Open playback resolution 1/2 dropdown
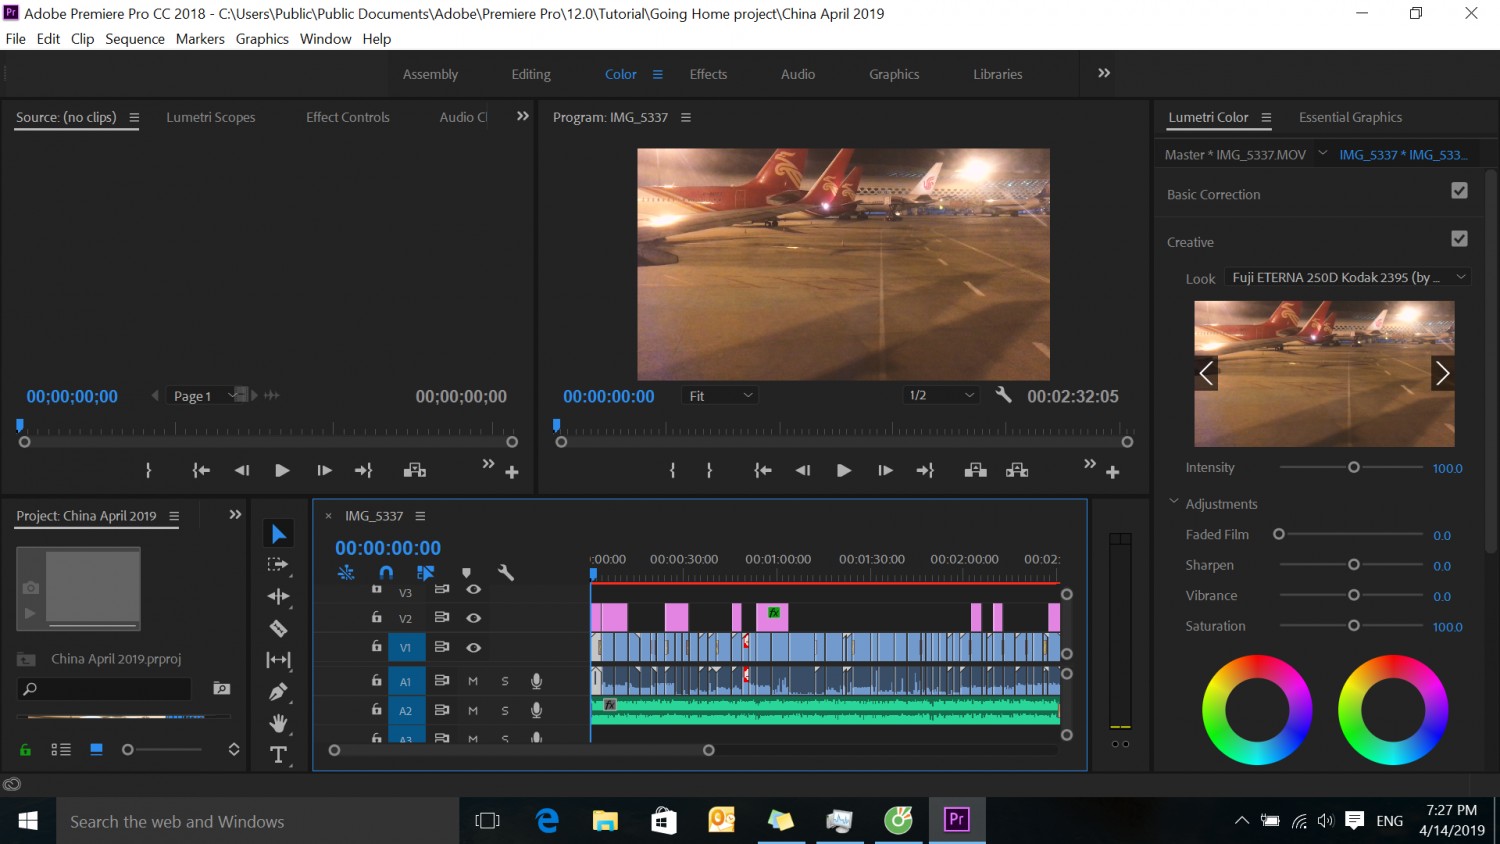 (940, 396)
